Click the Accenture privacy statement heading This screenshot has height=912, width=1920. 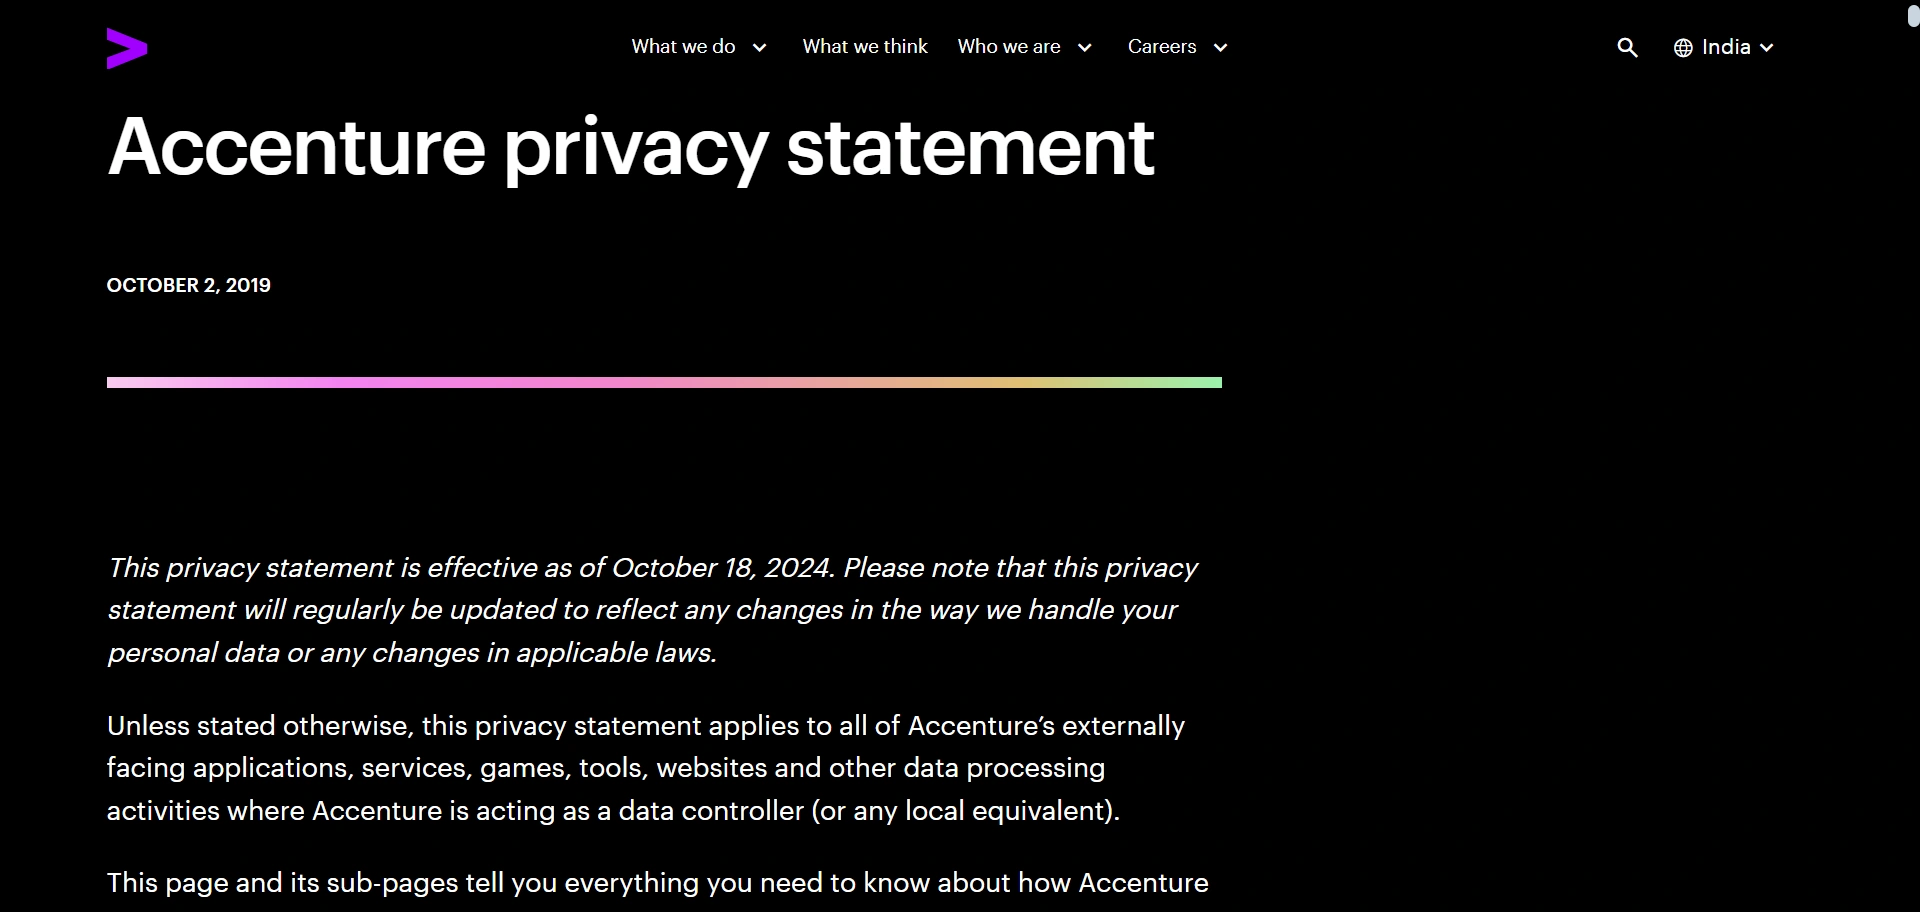point(631,148)
